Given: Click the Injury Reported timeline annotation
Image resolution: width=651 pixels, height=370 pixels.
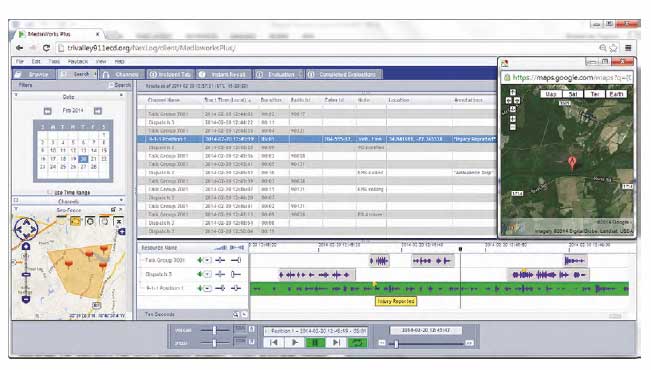Looking at the screenshot, I should [x=396, y=301].
